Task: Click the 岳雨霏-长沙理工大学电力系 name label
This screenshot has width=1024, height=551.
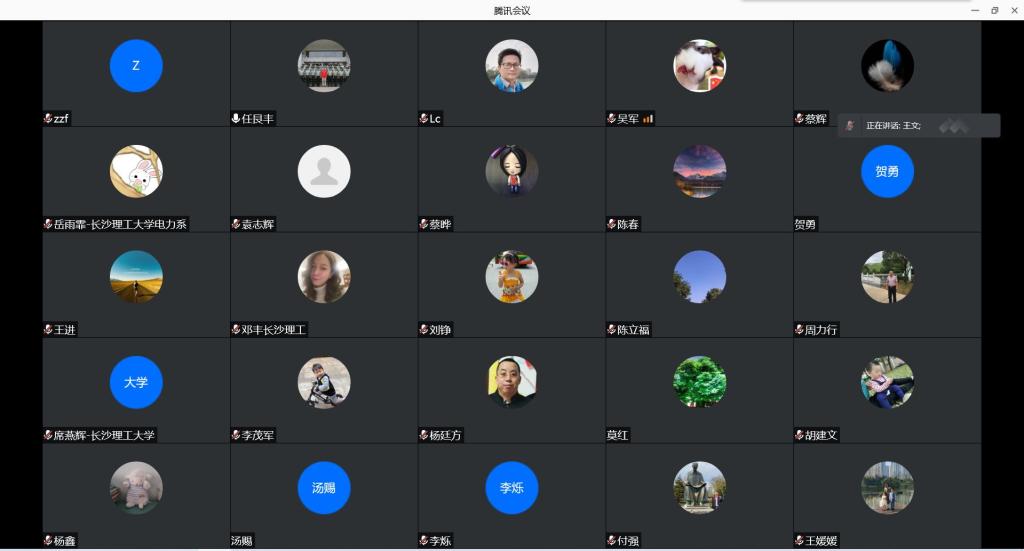Action: [x=120, y=225]
